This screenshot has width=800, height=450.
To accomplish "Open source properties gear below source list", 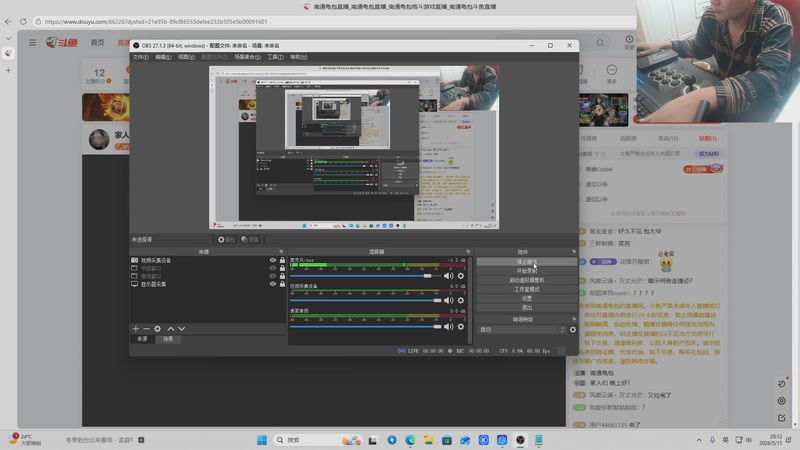I will click(x=158, y=329).
